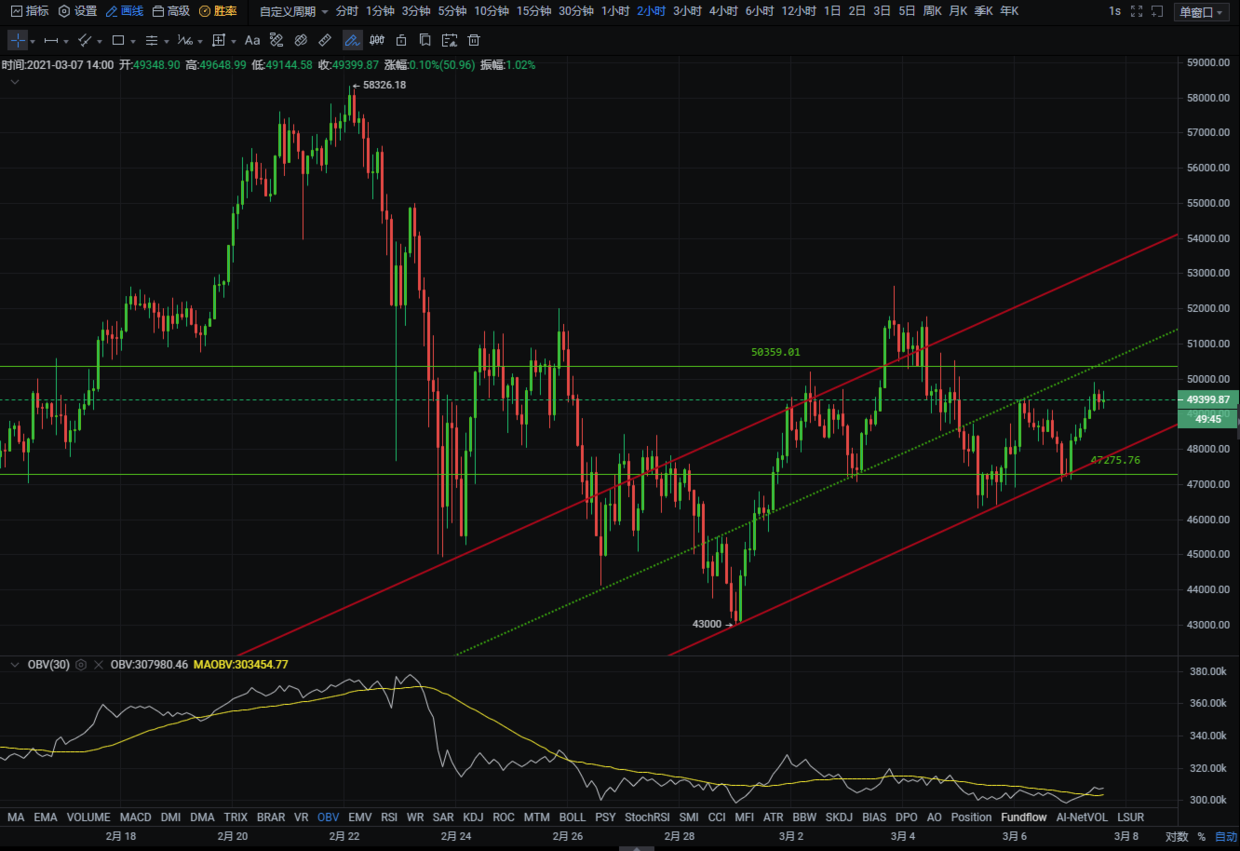The height and width of the screenshot is (851, 1240).
Task: Open the 单窗口 window layout dropdown
Action: [x=1201, y=12]
